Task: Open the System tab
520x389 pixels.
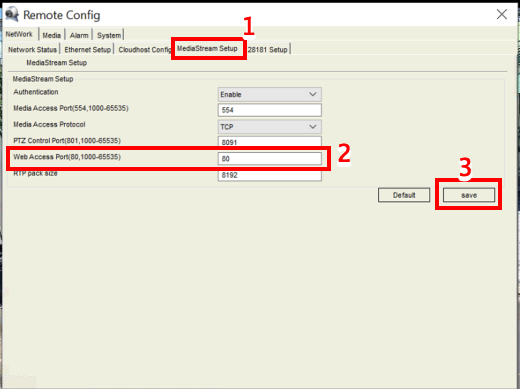Action: tap(109, 35)
